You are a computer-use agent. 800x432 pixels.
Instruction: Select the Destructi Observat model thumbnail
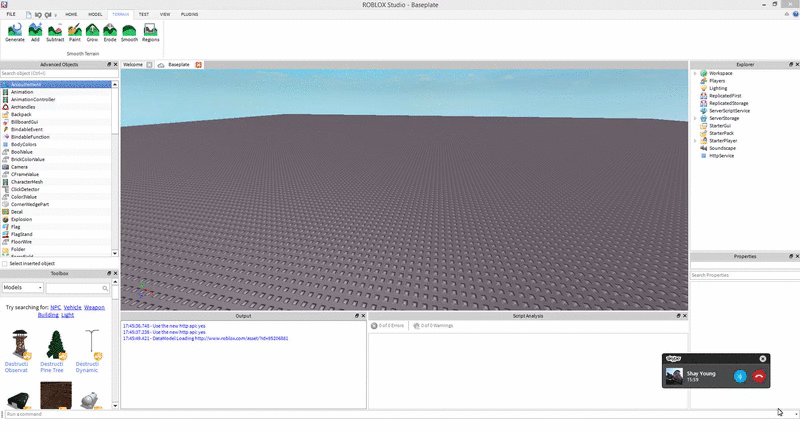click(x=19, y=344)
